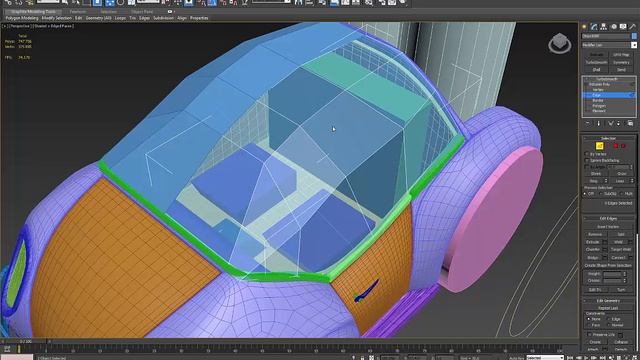Click the object color swatch beside name field
The image size is (640, 360).
coord(634,36)
